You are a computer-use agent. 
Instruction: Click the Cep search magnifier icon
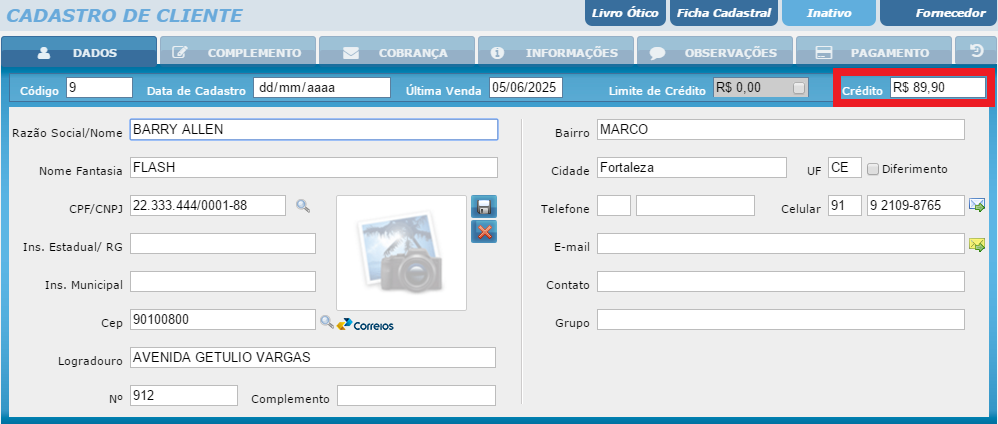326,322
